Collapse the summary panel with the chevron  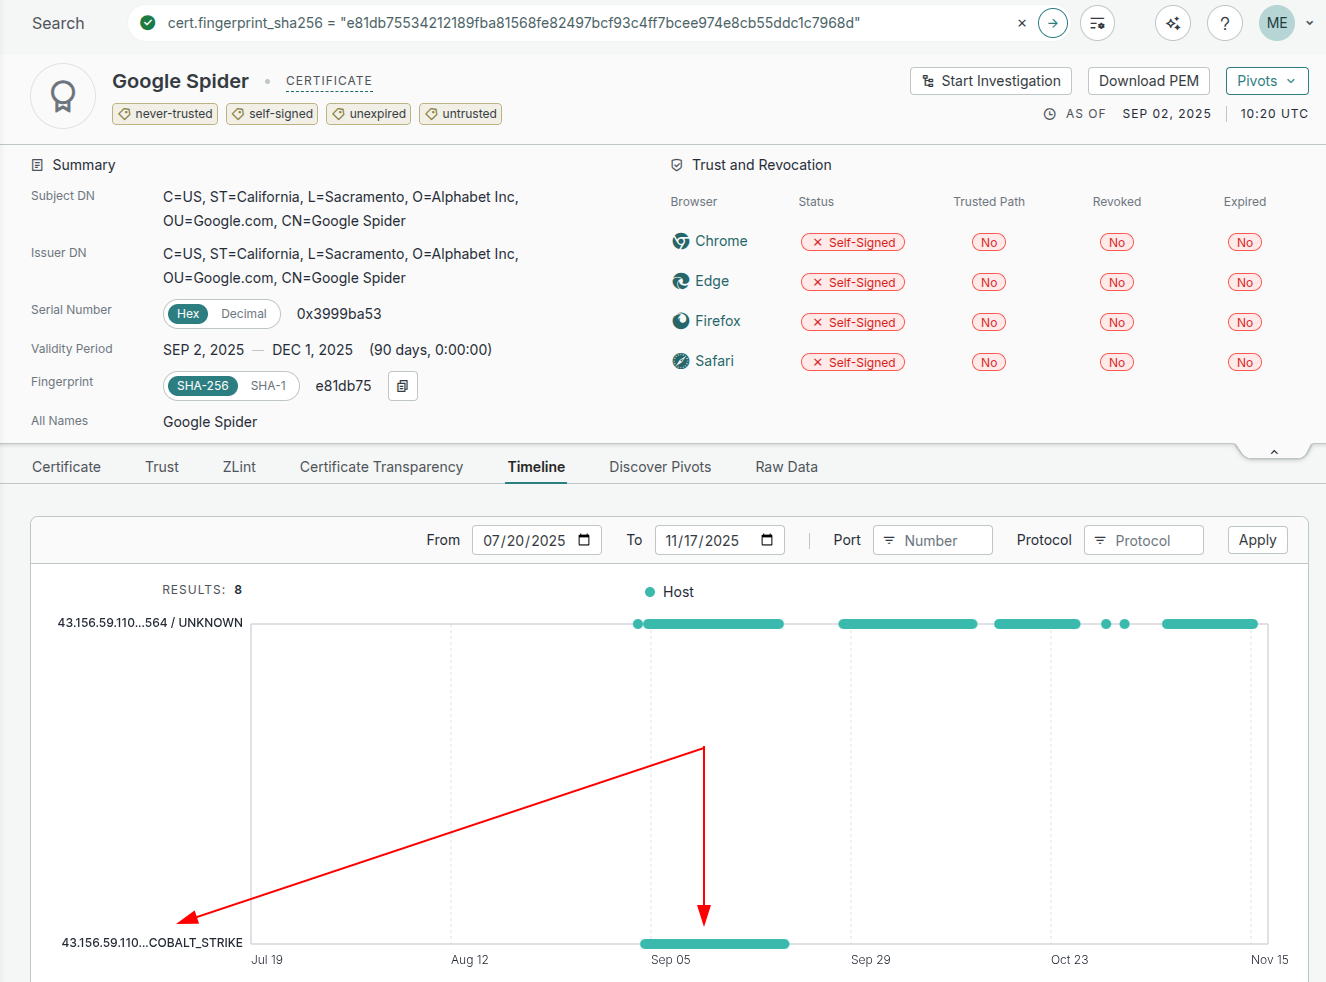click(x=1274, y=452)
